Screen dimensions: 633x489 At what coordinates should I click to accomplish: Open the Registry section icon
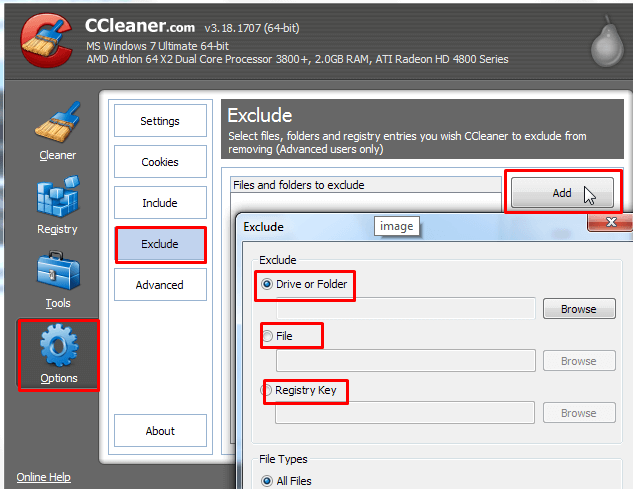[x=58, y=196]
